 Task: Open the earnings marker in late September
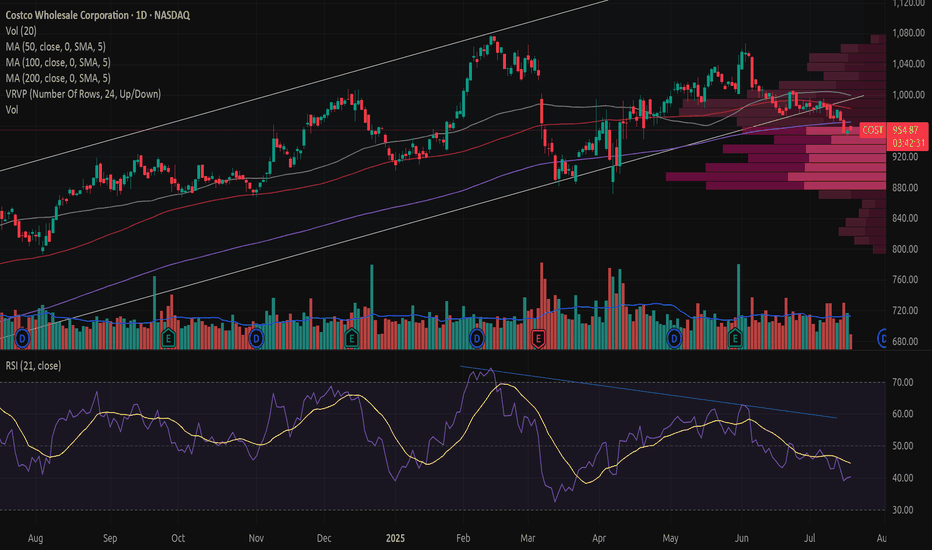pyautogui.click(x=168, y=338)
